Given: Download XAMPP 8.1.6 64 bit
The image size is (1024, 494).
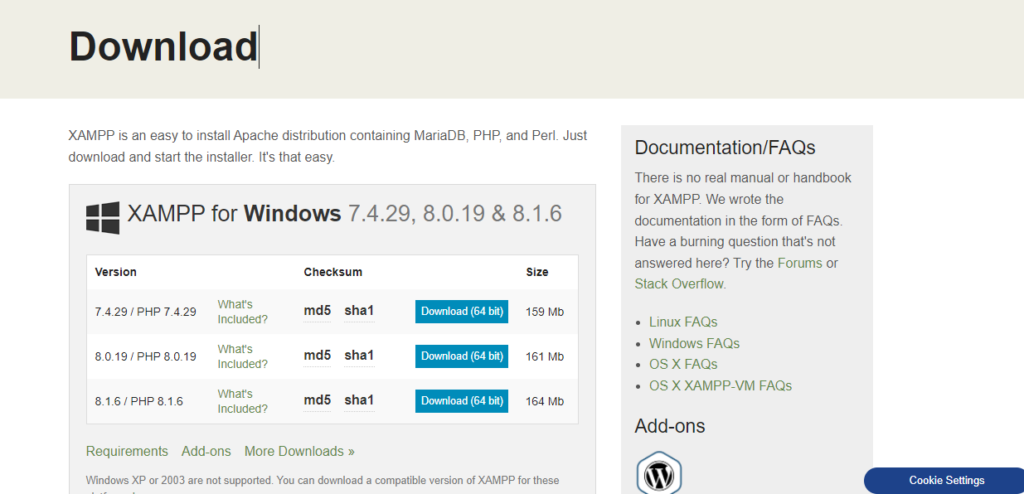Looking at the screenshot, I should point(462,401).
